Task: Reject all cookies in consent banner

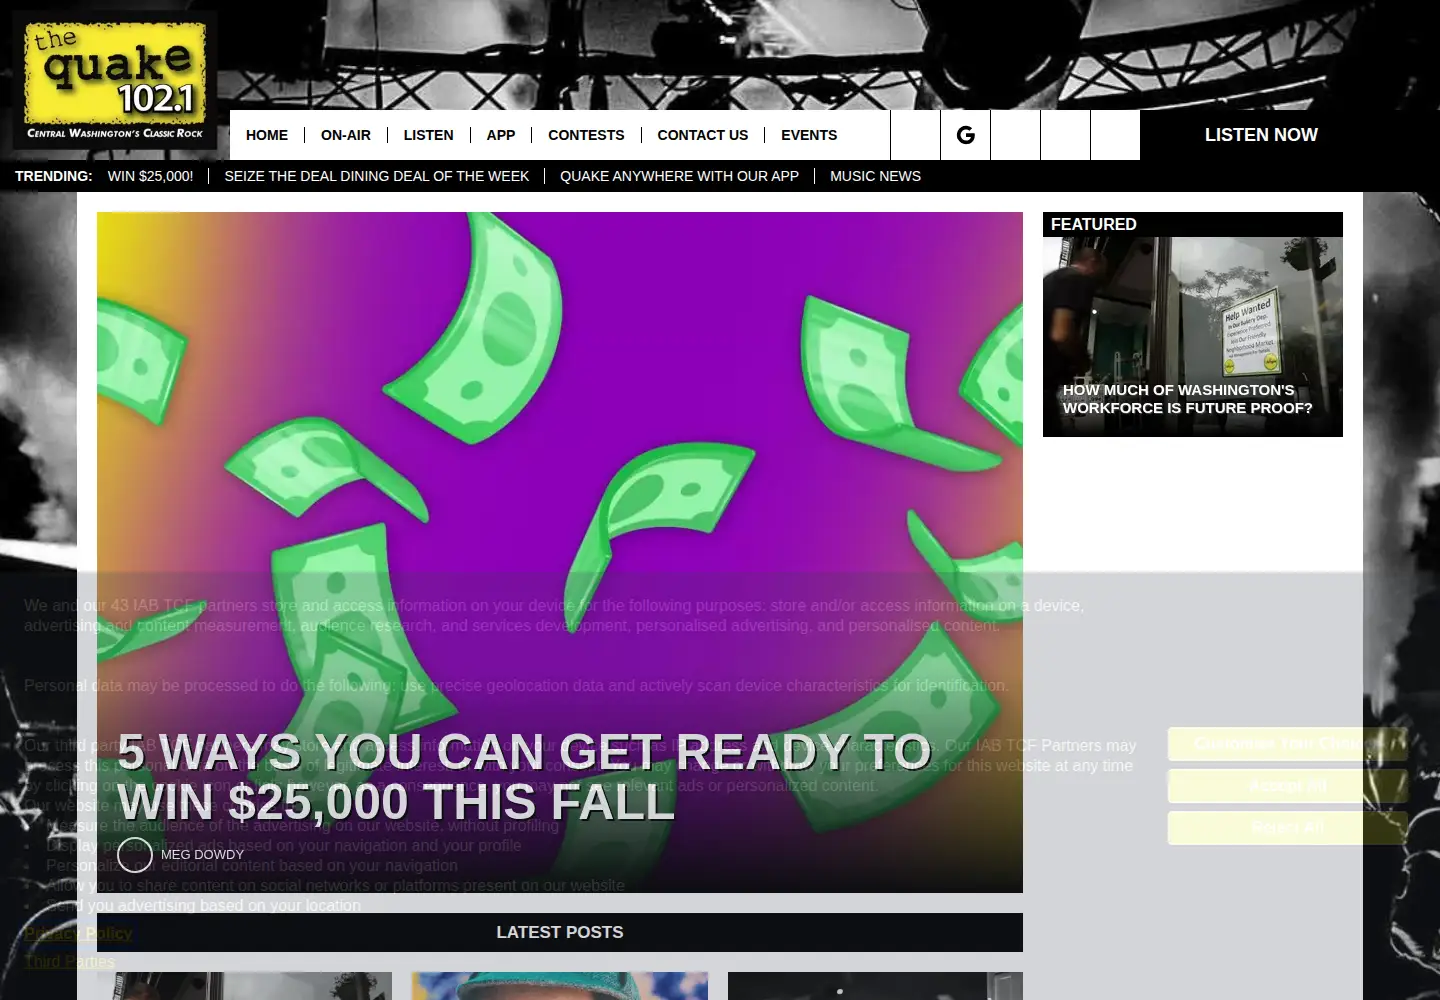Action: [x=1288, y=828]
